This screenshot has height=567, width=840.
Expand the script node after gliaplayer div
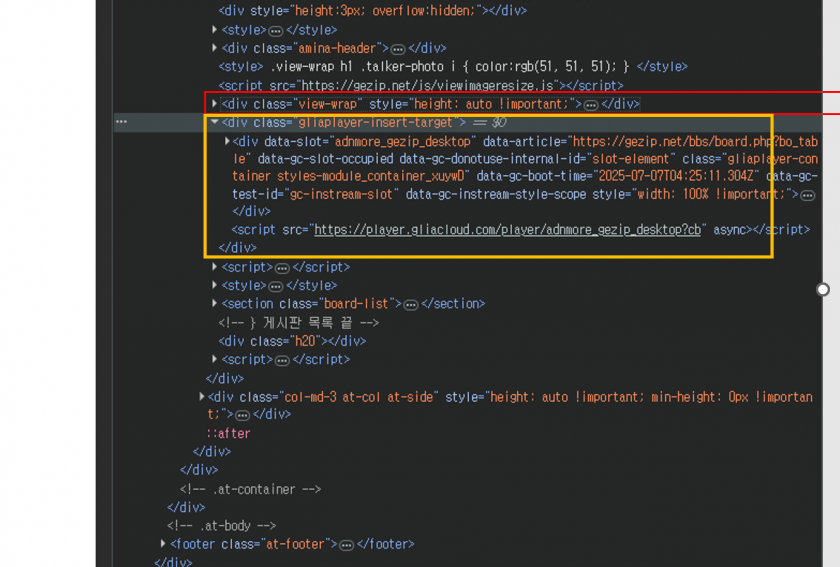pyautogui.click(x=214, y=266)
